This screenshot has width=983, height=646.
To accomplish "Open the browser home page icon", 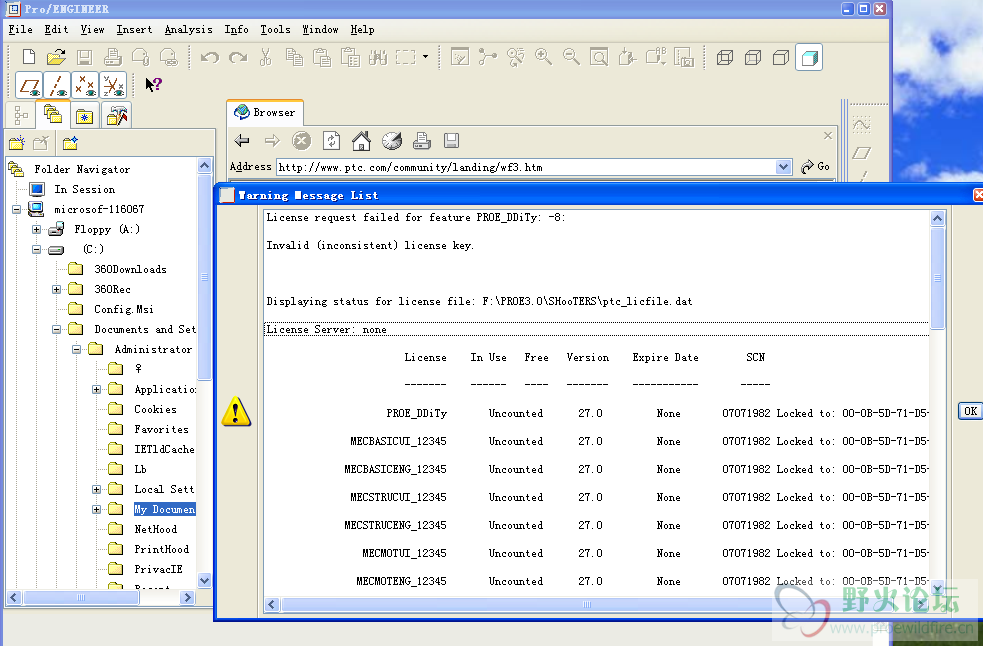I will [x=362, y=141].
